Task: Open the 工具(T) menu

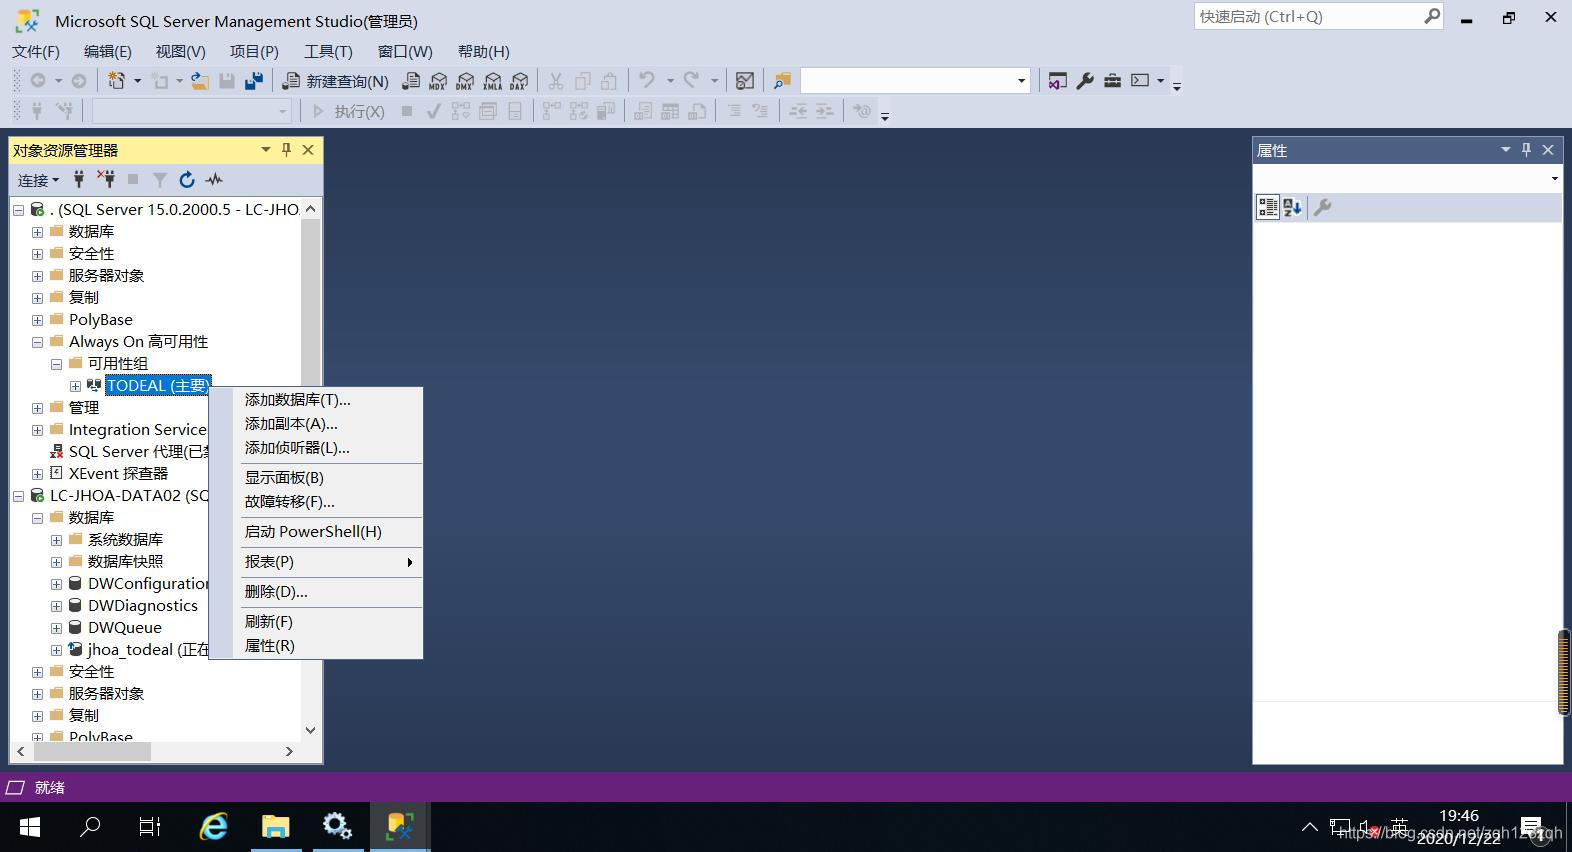Action: [329, 51]
